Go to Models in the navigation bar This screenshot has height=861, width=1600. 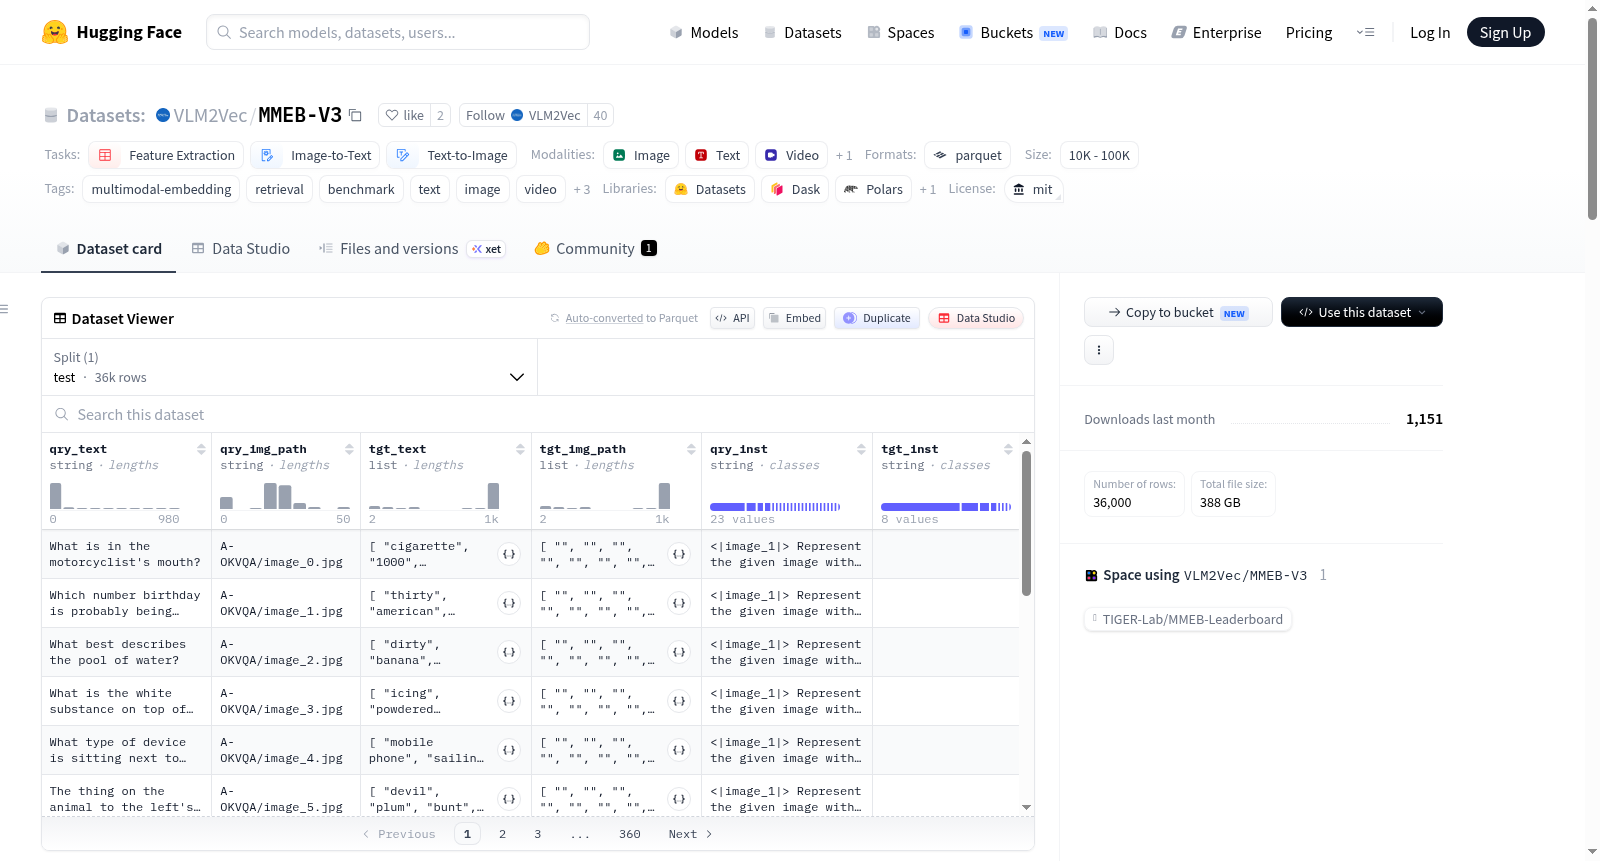[704, 32]
